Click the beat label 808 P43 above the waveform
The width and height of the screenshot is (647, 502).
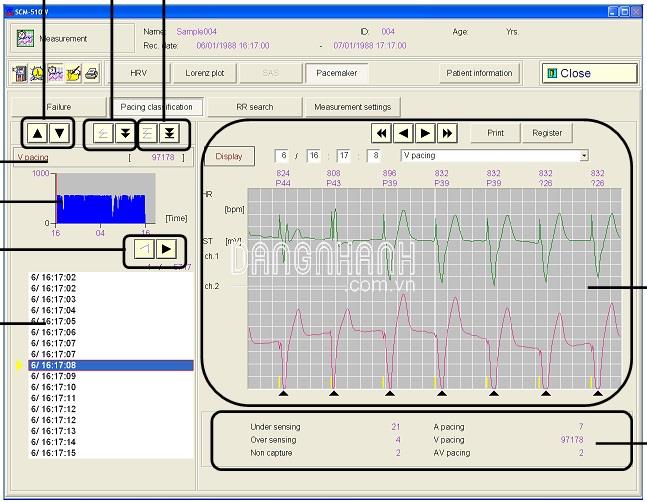(333, 178)
